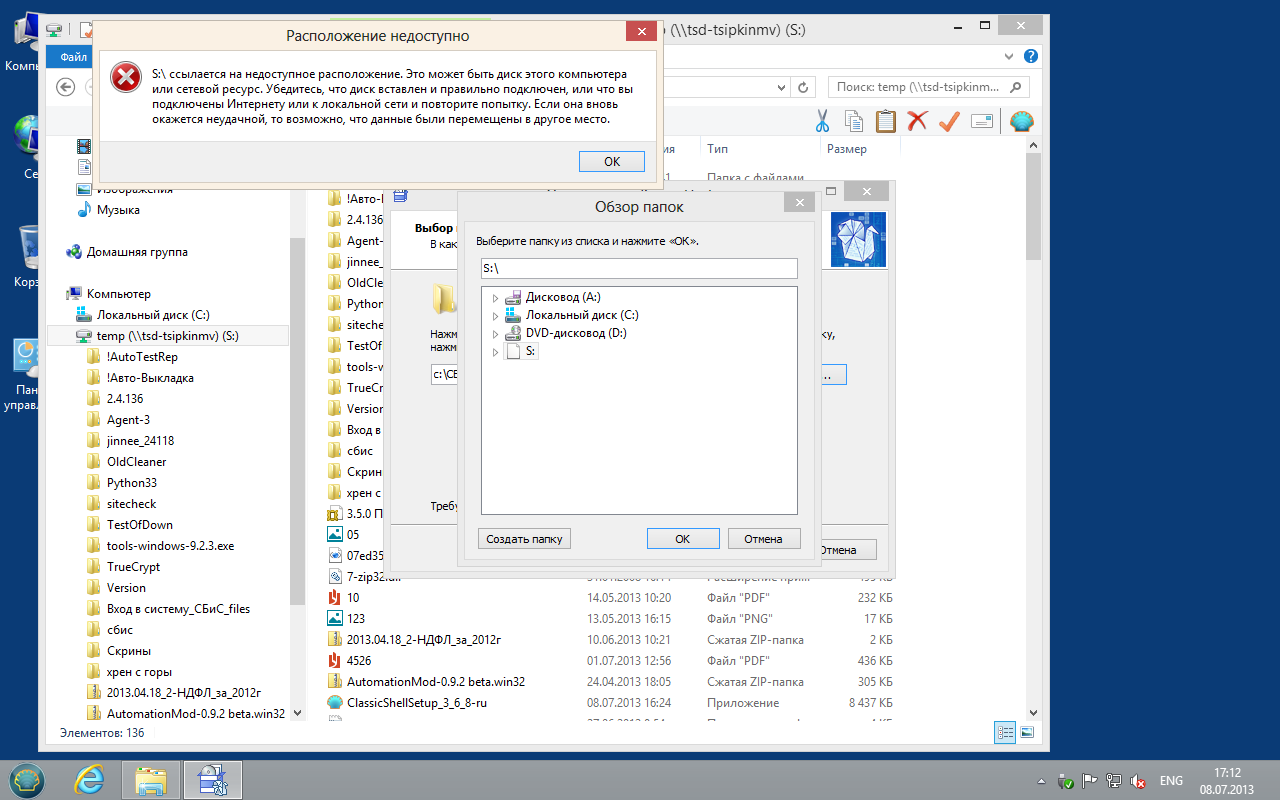Click the network icon in system tray
The image size is (1280, 800).
[1114, 780]
